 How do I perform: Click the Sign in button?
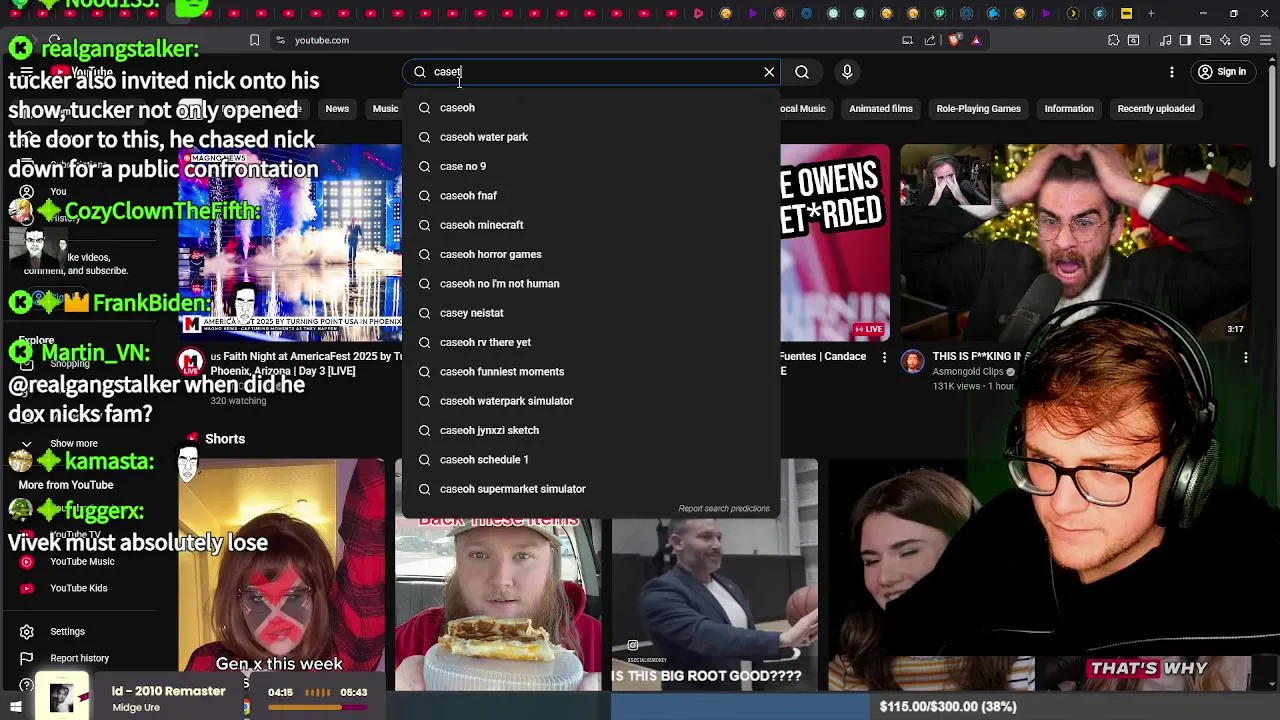click(x=1222, y=72)
